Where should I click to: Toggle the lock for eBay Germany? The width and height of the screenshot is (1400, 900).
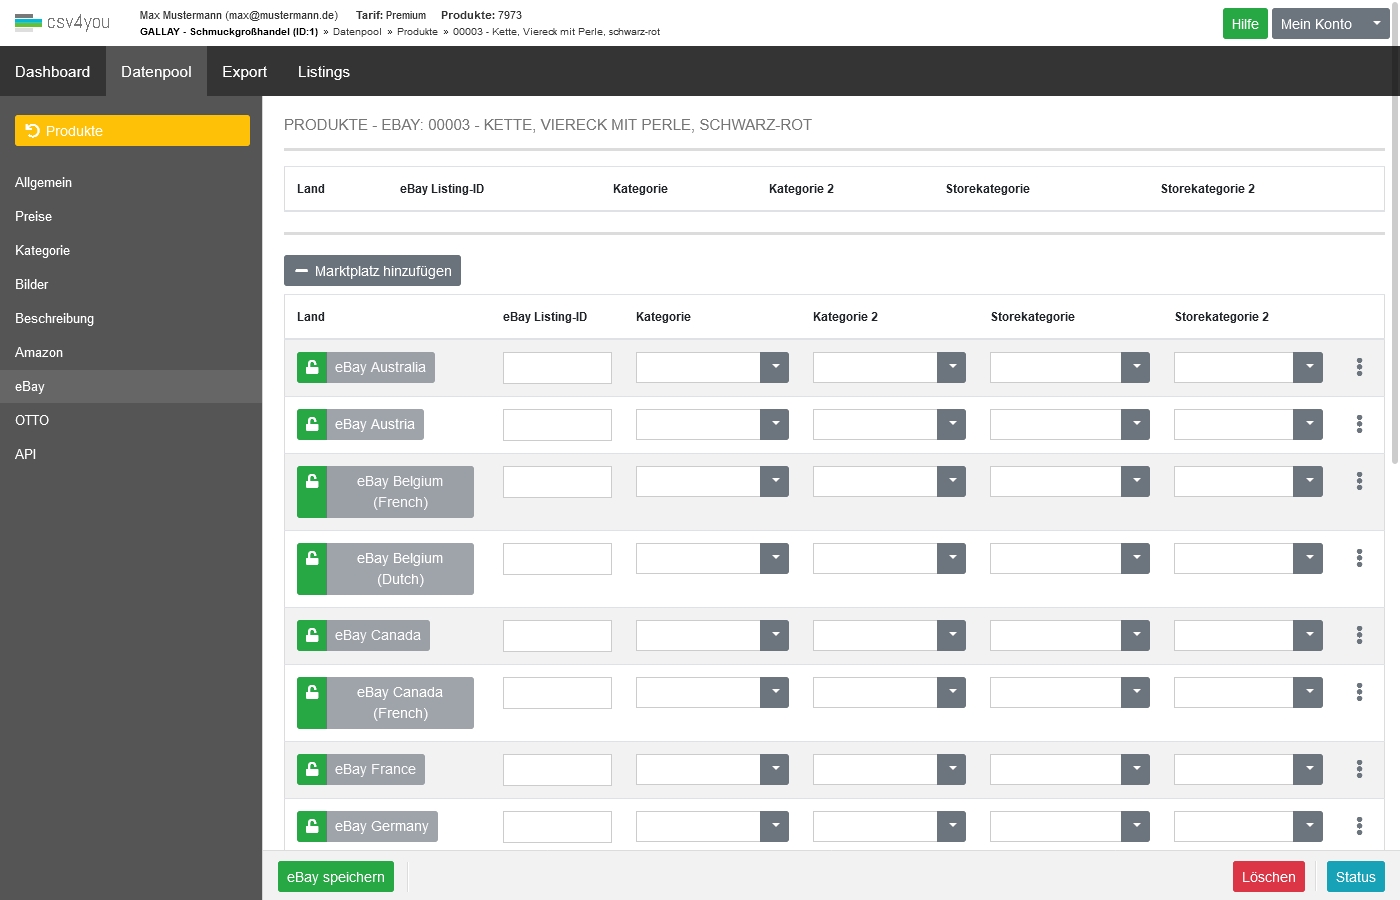point(312,826)
